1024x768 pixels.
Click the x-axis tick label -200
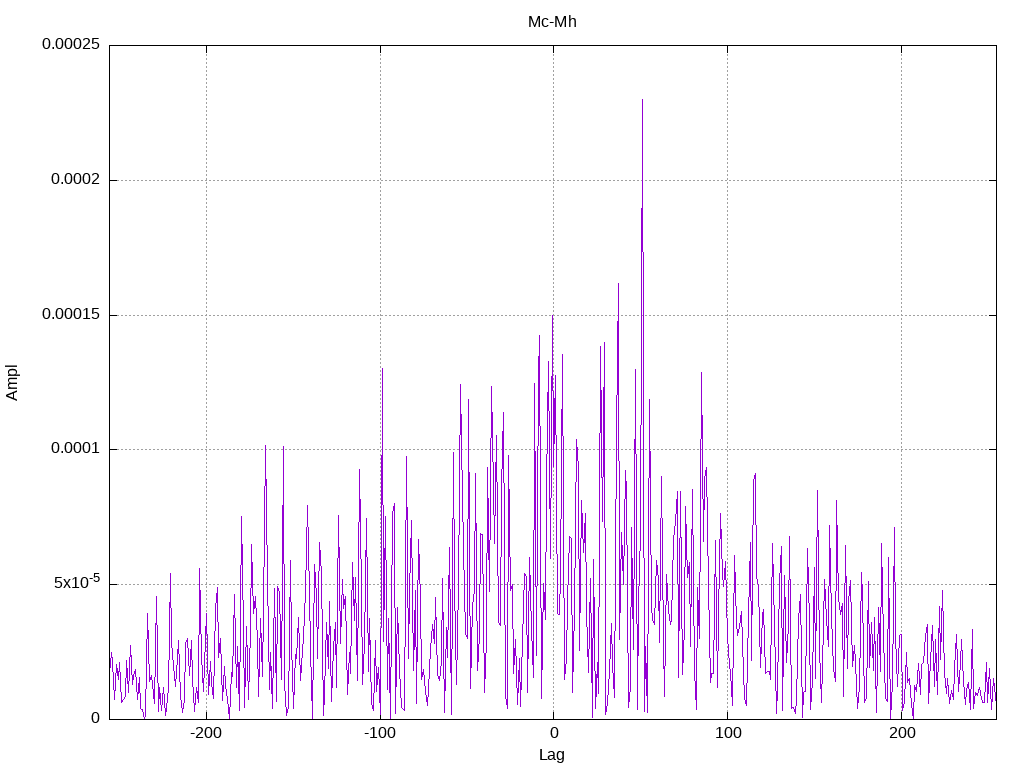pos(206,733)
